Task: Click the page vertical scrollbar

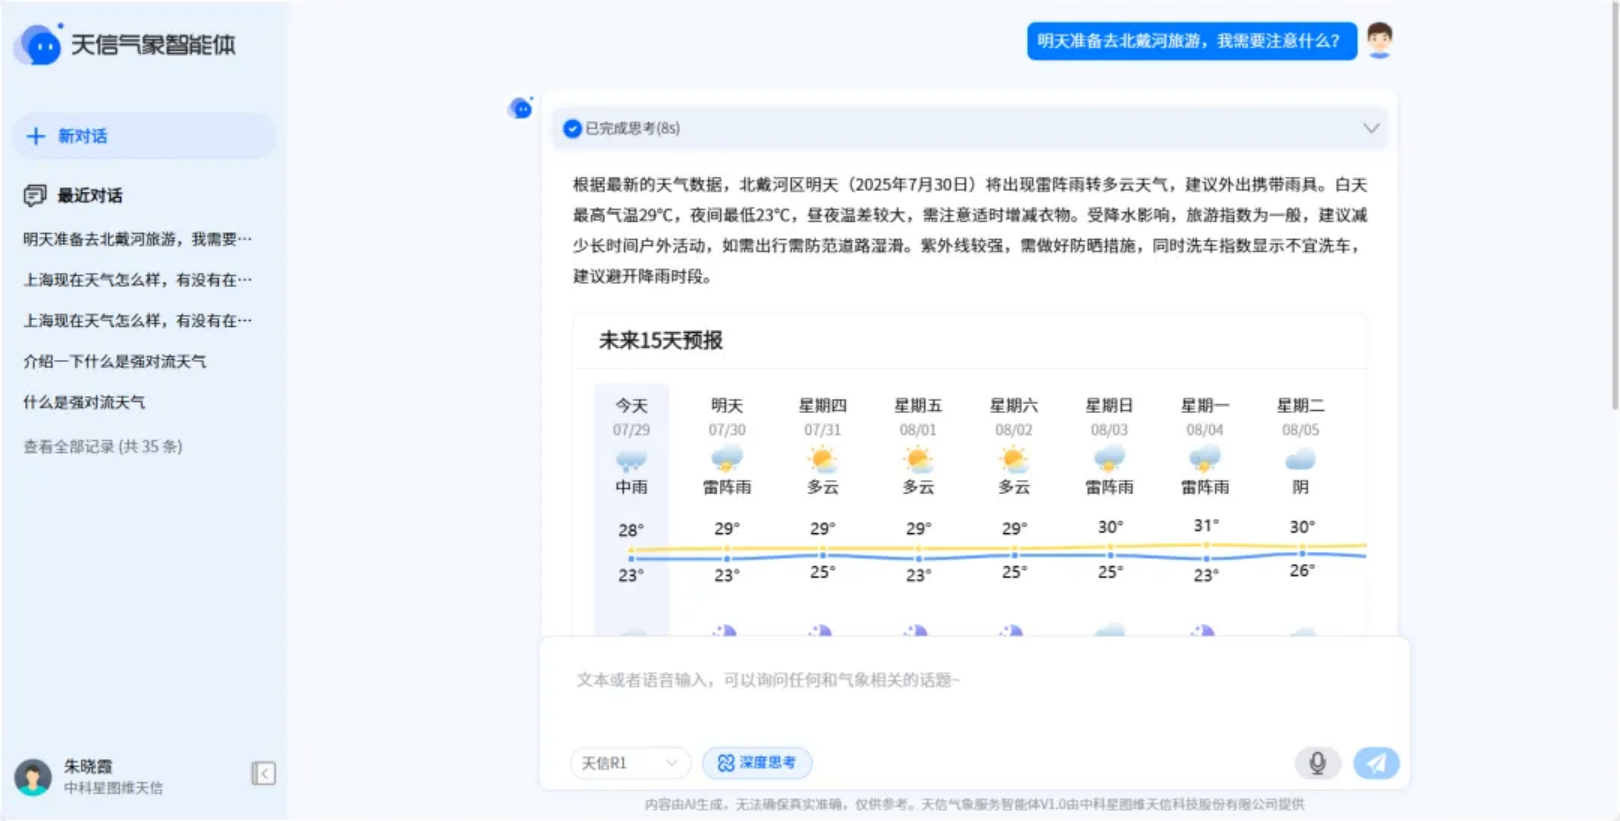Action: pyautogui.click(x=1614, y=200)
